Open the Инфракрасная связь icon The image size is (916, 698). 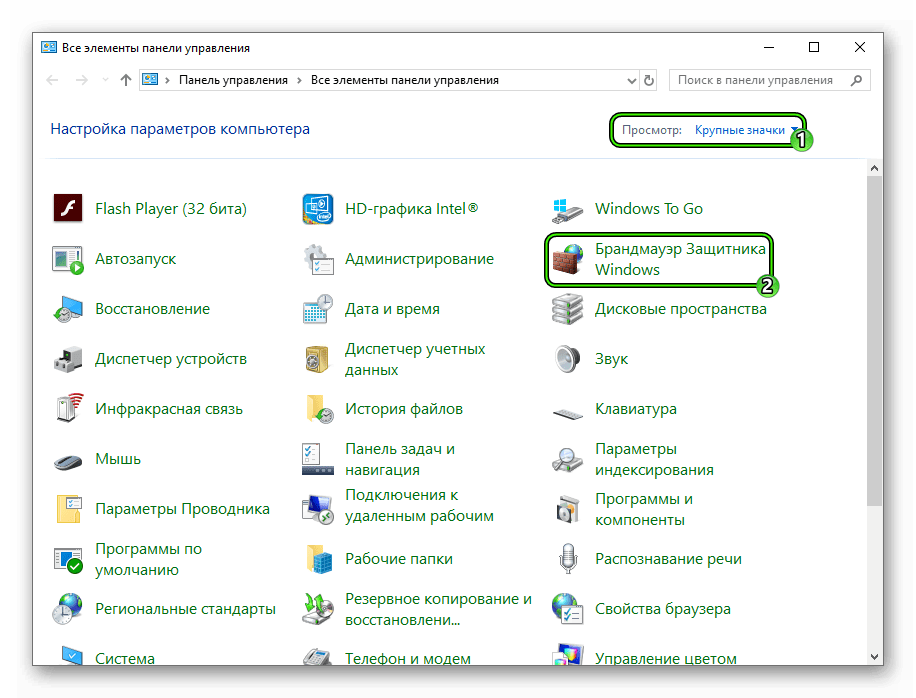(x=68, y=409)
